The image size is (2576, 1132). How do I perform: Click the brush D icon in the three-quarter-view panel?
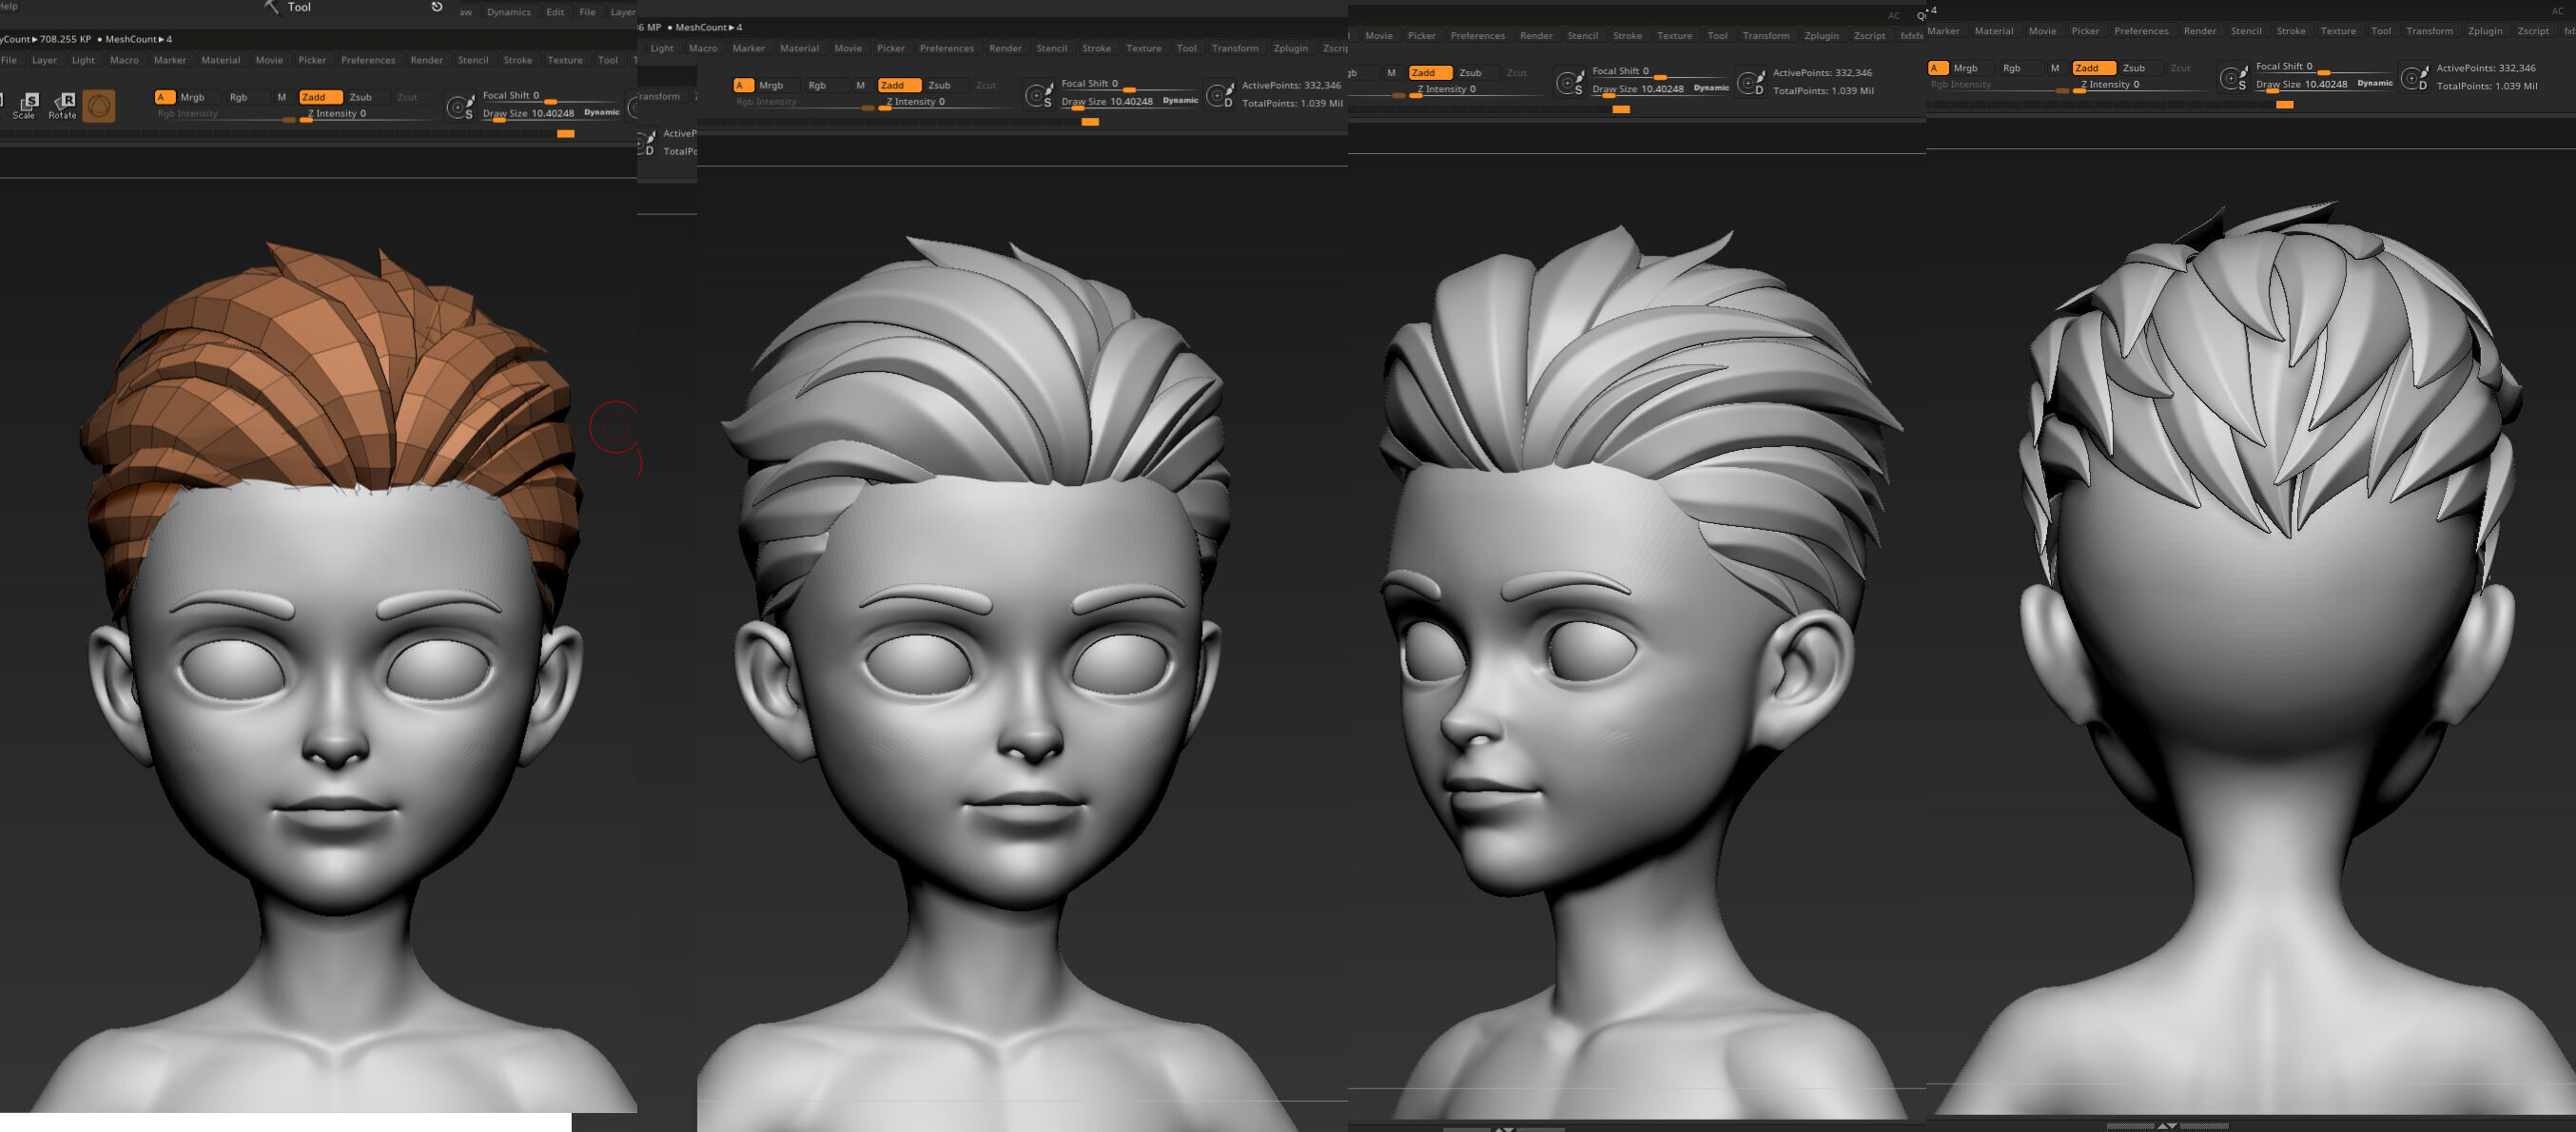click(1751, 82)
